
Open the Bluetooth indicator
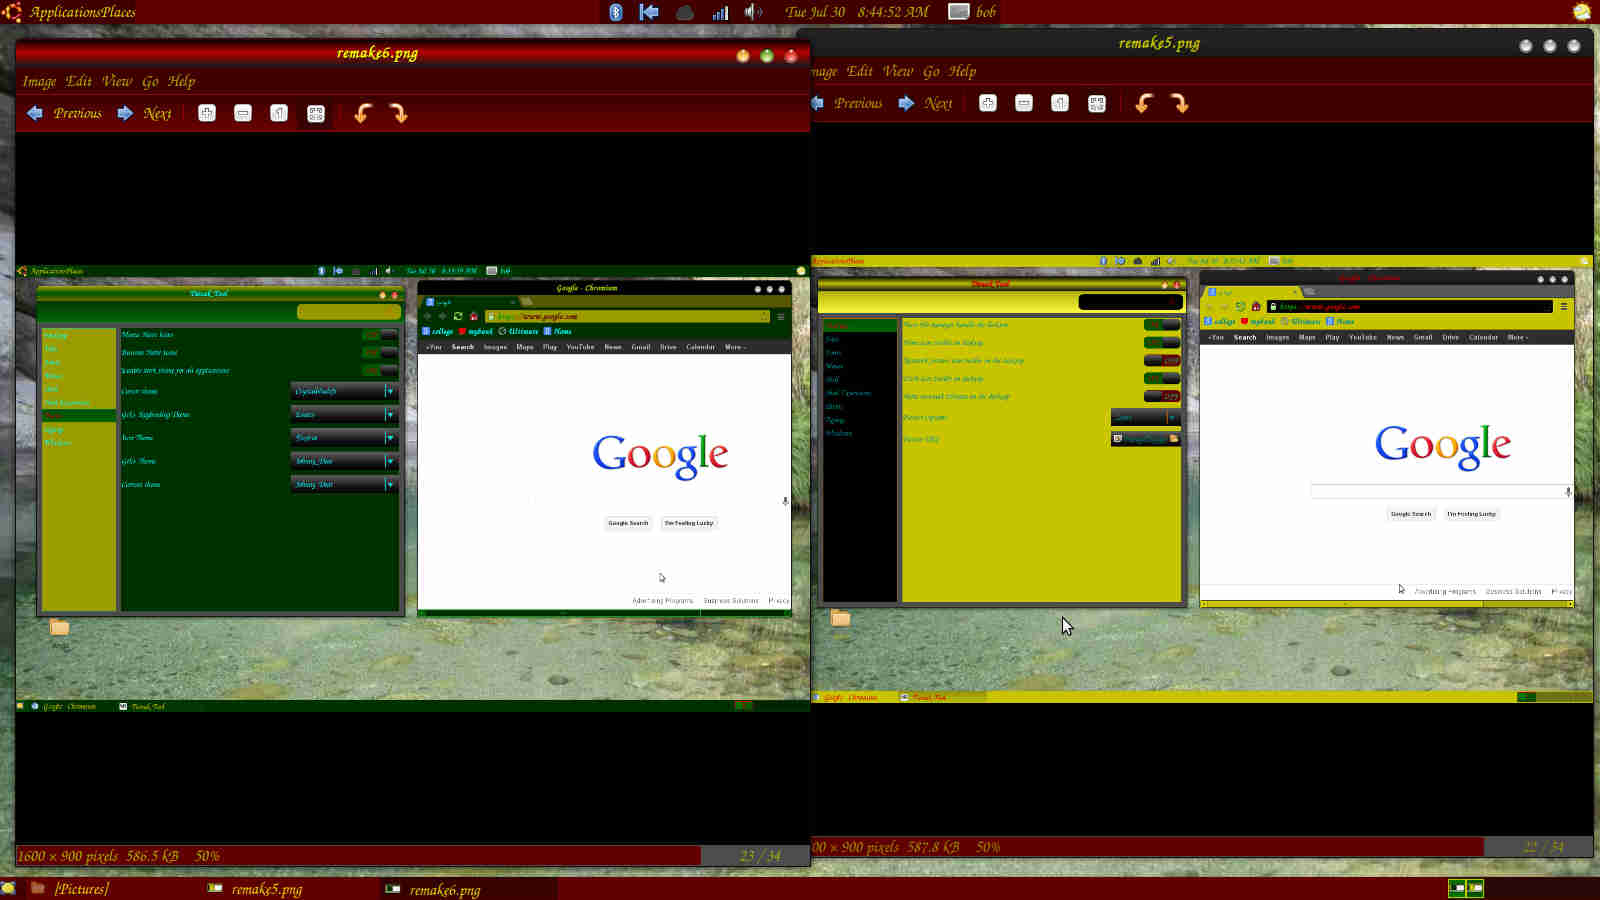click(616, 12)
